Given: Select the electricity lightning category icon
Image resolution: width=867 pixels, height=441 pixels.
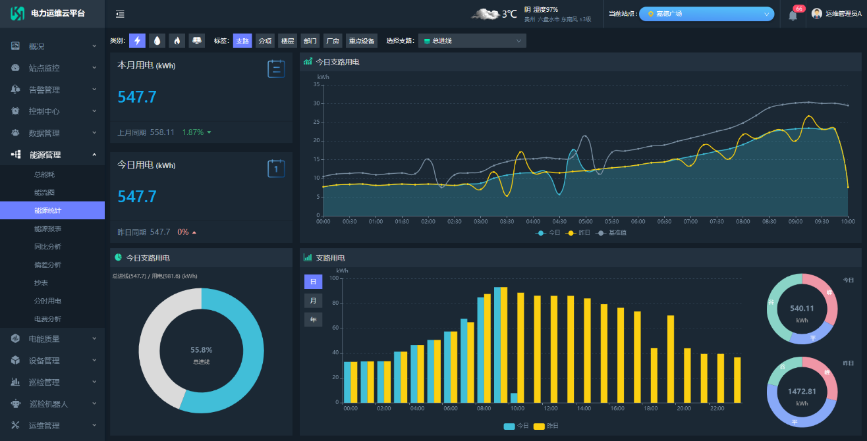Looking at the screenshot, I should point(138,41).
